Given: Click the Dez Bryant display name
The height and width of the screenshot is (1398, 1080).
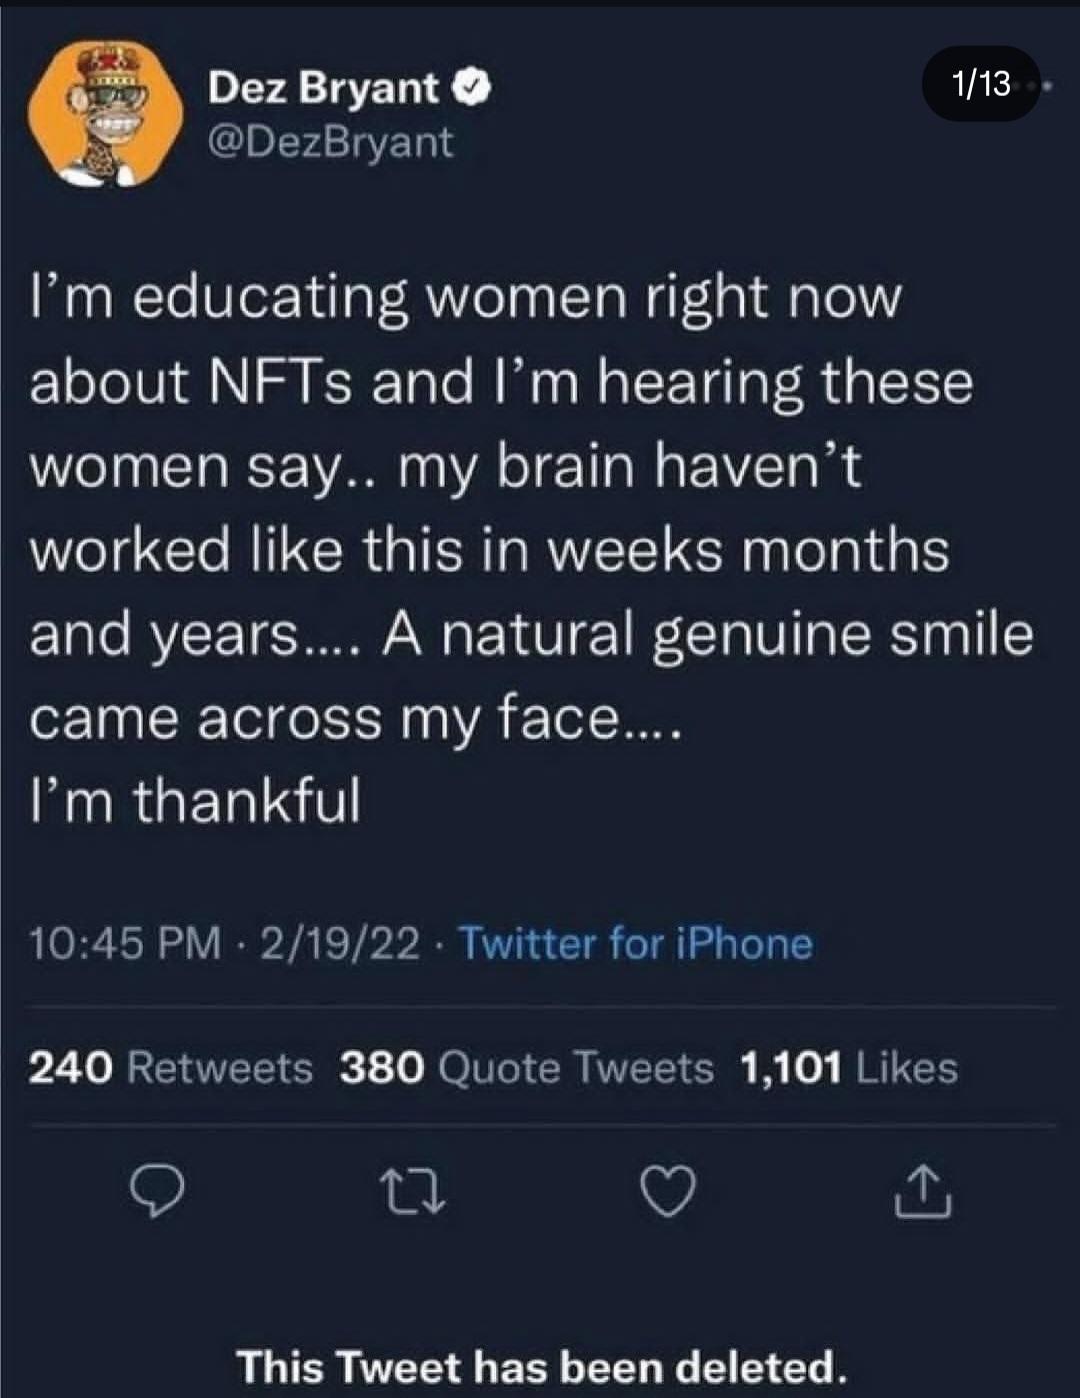Looking at the screenshot, I should [x=323, y=89].
